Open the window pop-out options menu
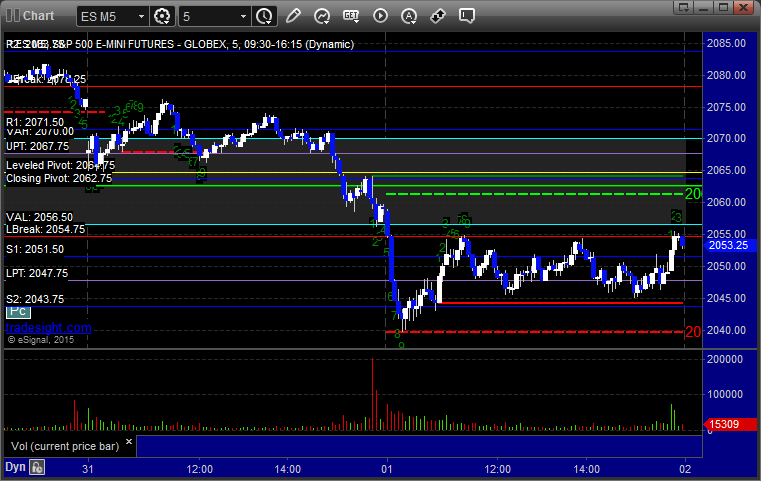The width and height of the screenshot is (761, 481). click(x=684, y=7)
